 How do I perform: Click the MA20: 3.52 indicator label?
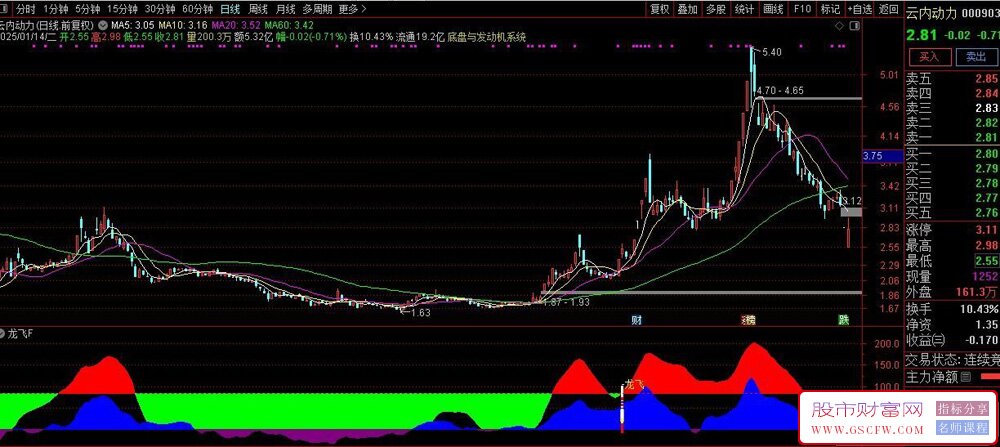(x=236, y=25)
